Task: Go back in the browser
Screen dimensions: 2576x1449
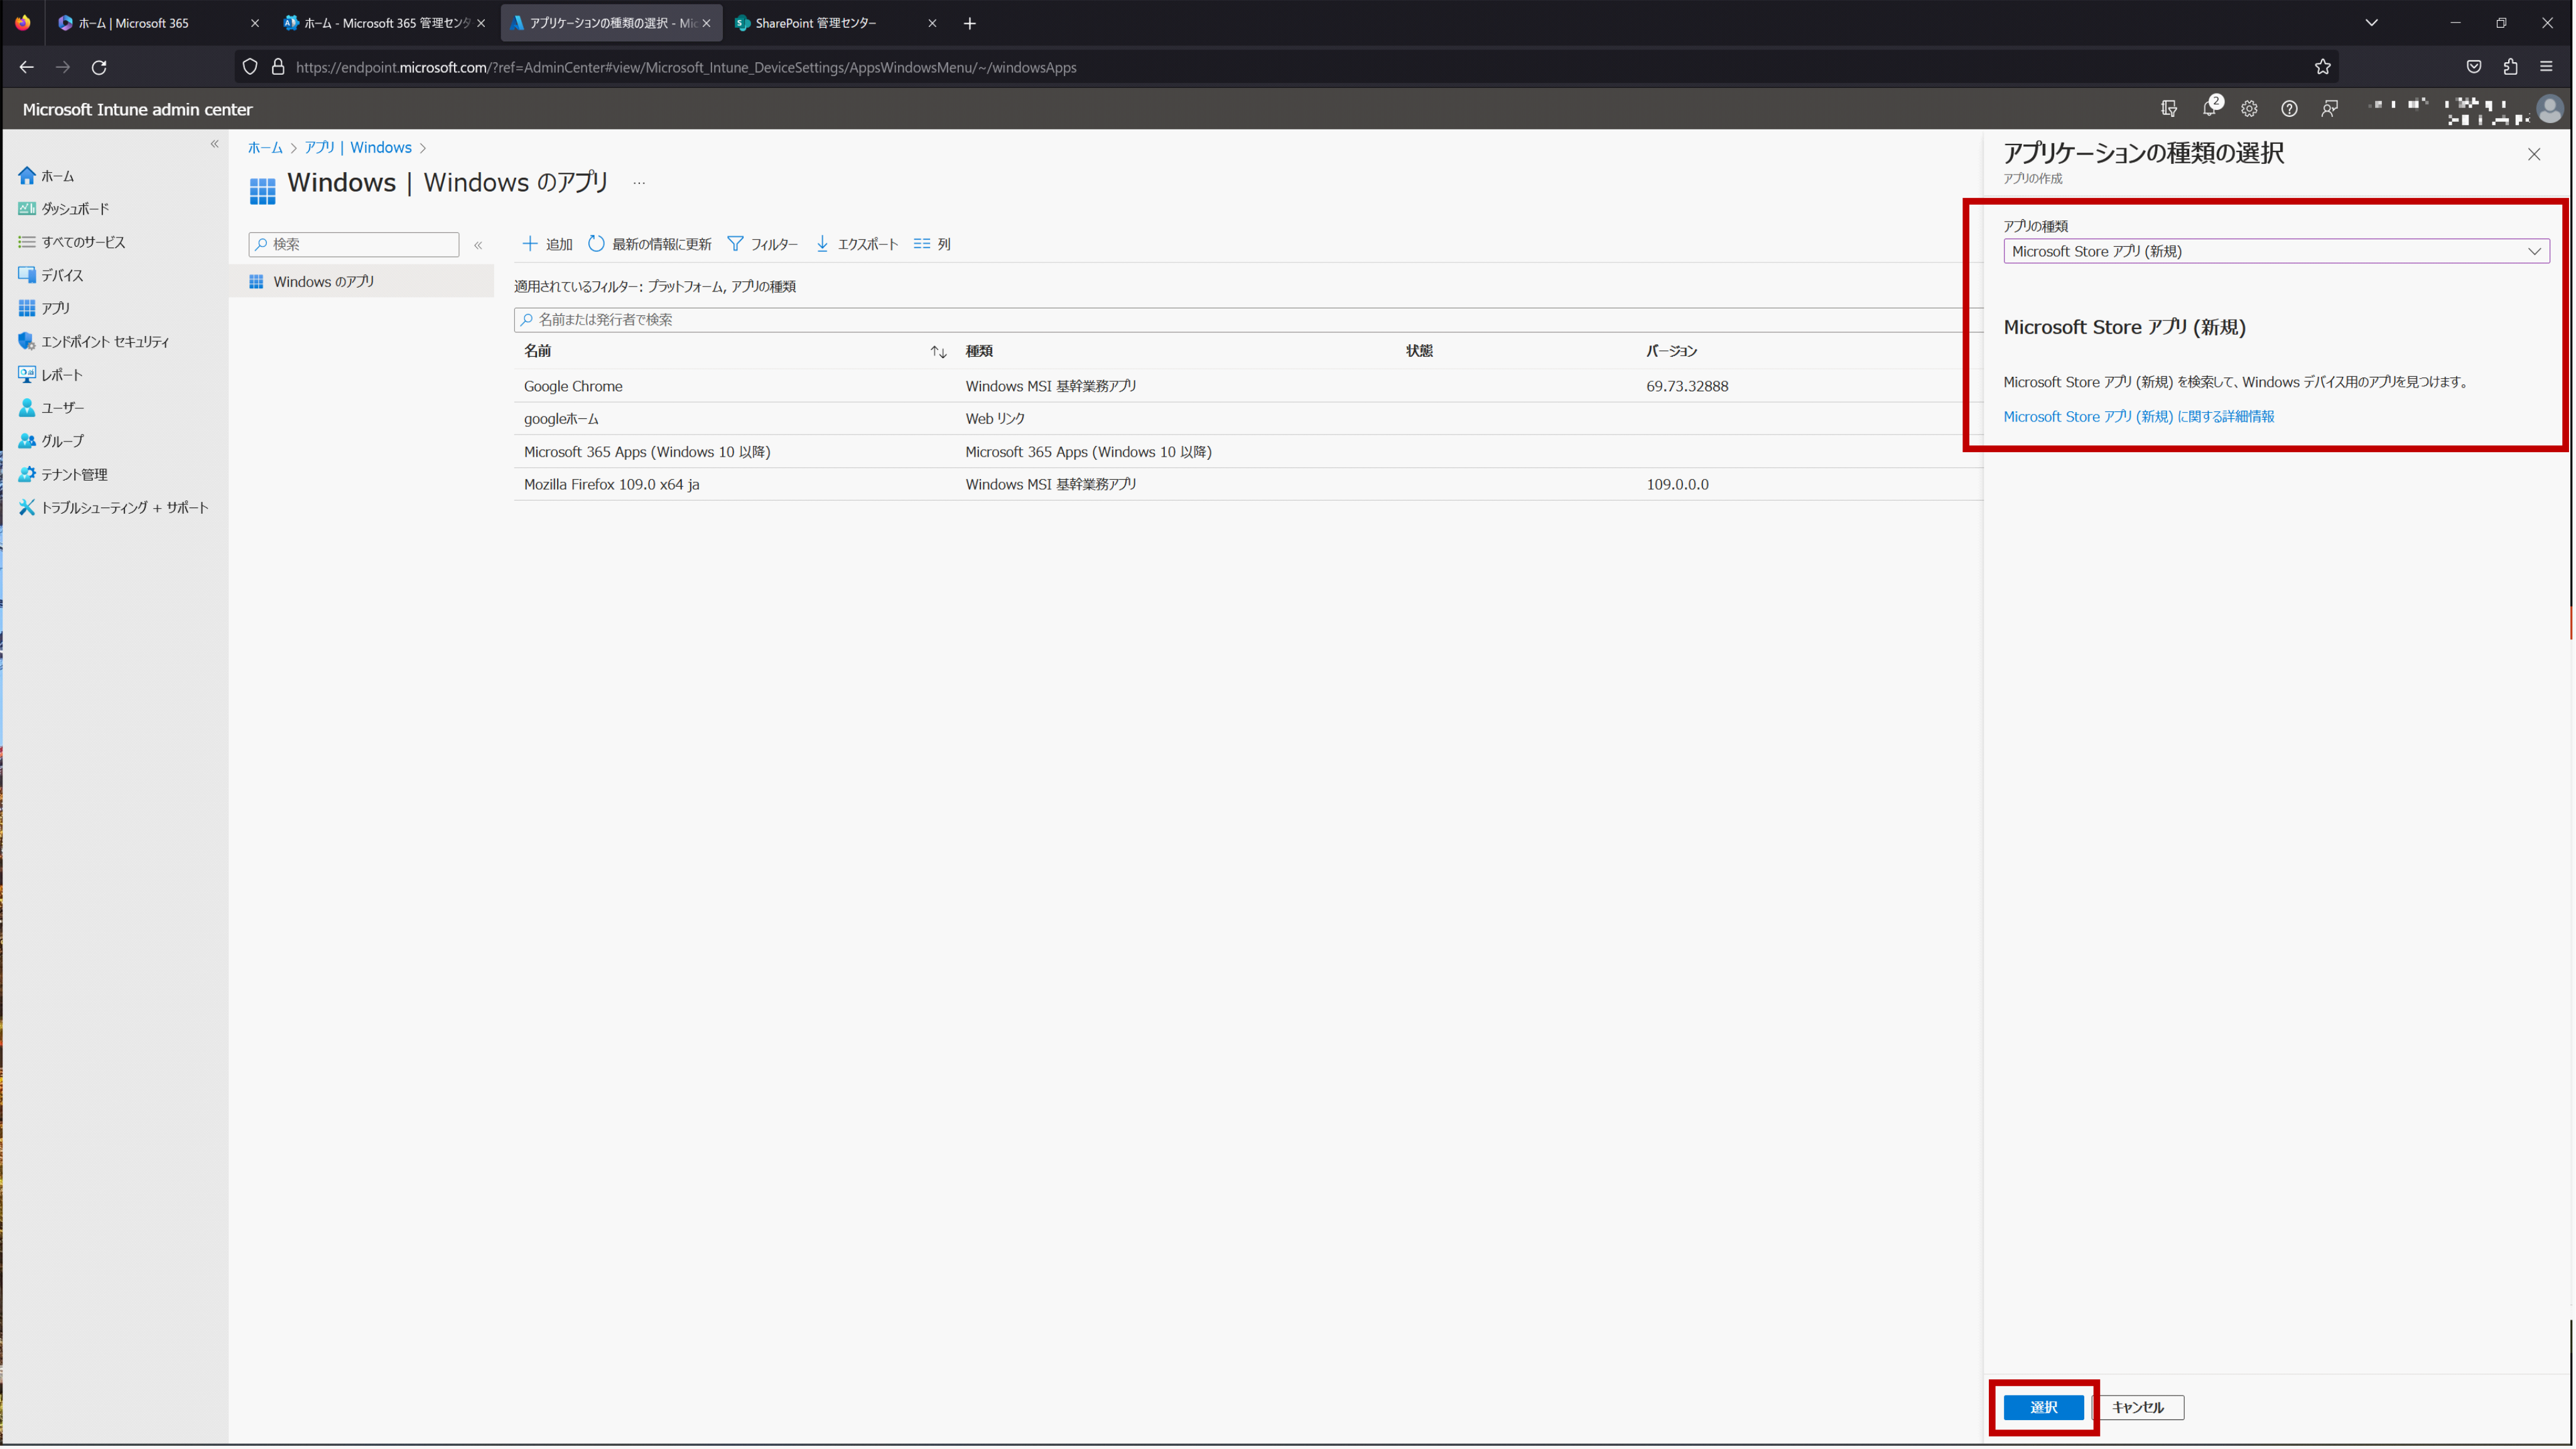Action: (26, 67)
